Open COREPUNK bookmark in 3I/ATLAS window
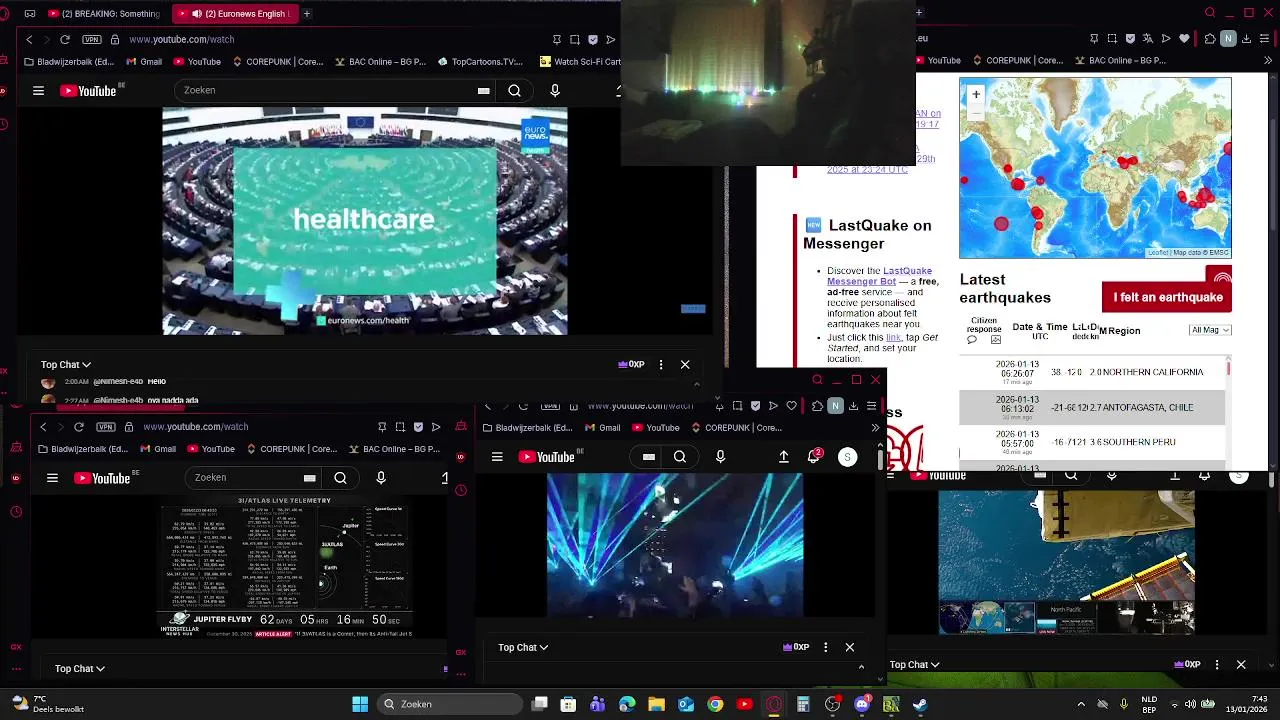Image resolution: width=1280 pixels, height=720 pixels. [291, 449]
